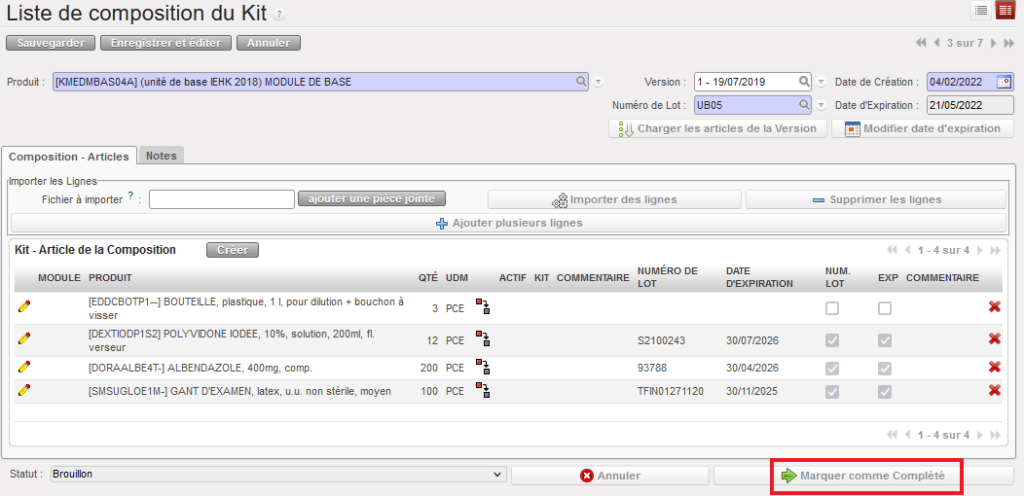Click Marquer comme Complété button
Image resolution: width=1024 pixels, height=496 pixels.
coord(863,476)
